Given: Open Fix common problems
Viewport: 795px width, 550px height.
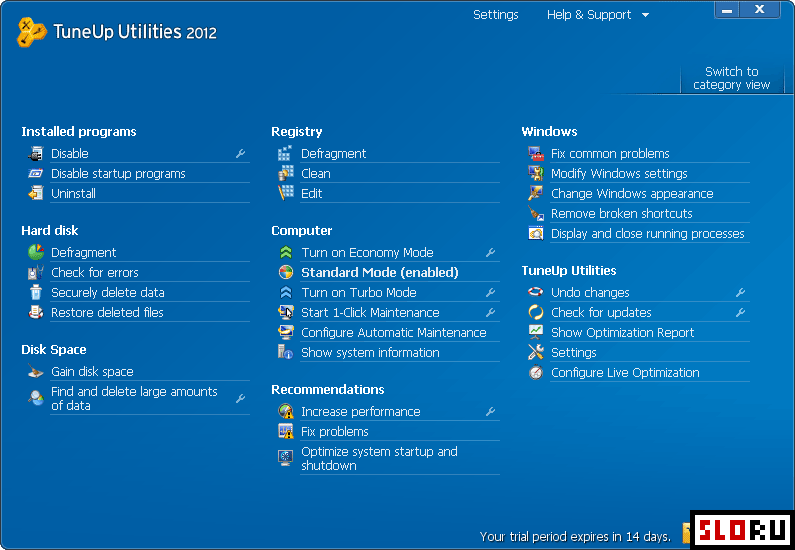Looking at the screenshot, I should (x=610, y=153).
